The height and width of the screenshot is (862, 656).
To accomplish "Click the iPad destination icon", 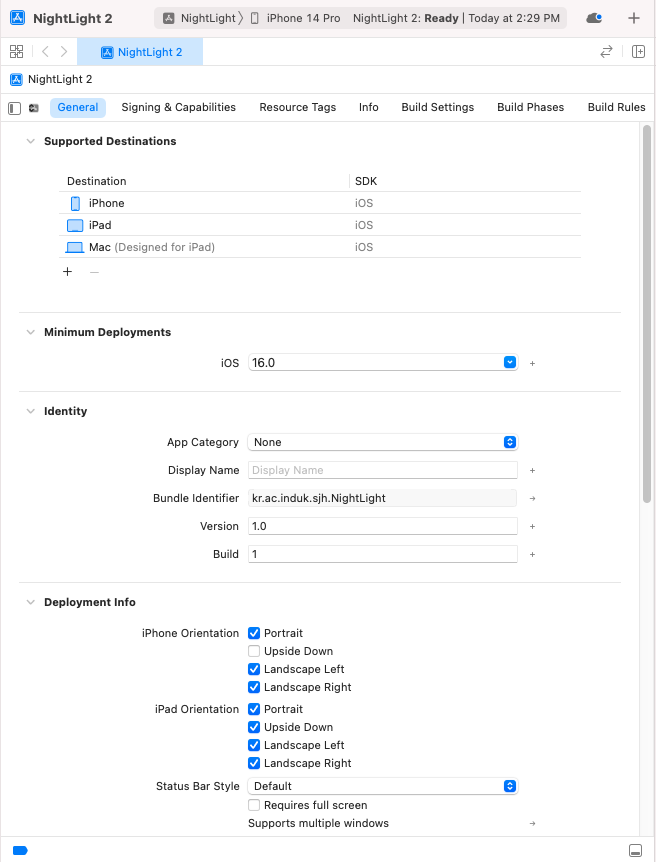I will click(75, 225).
